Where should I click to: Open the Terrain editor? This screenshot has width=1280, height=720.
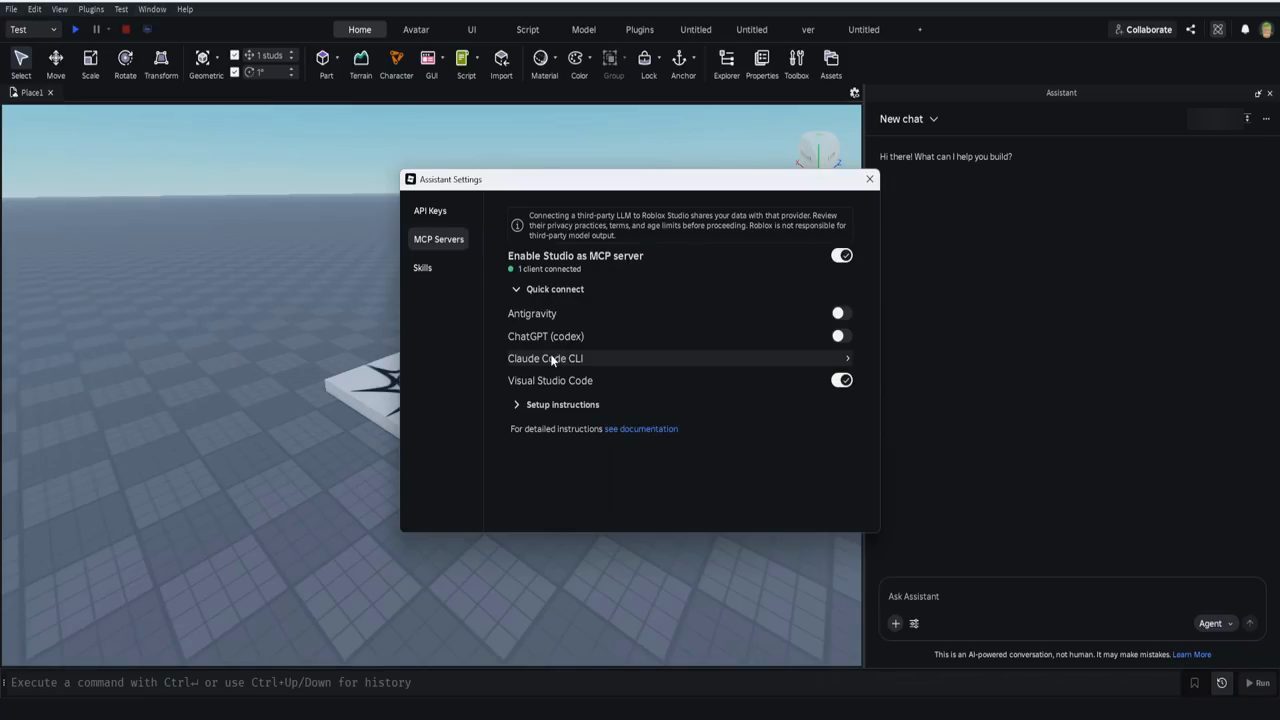[x=361, y=64]
